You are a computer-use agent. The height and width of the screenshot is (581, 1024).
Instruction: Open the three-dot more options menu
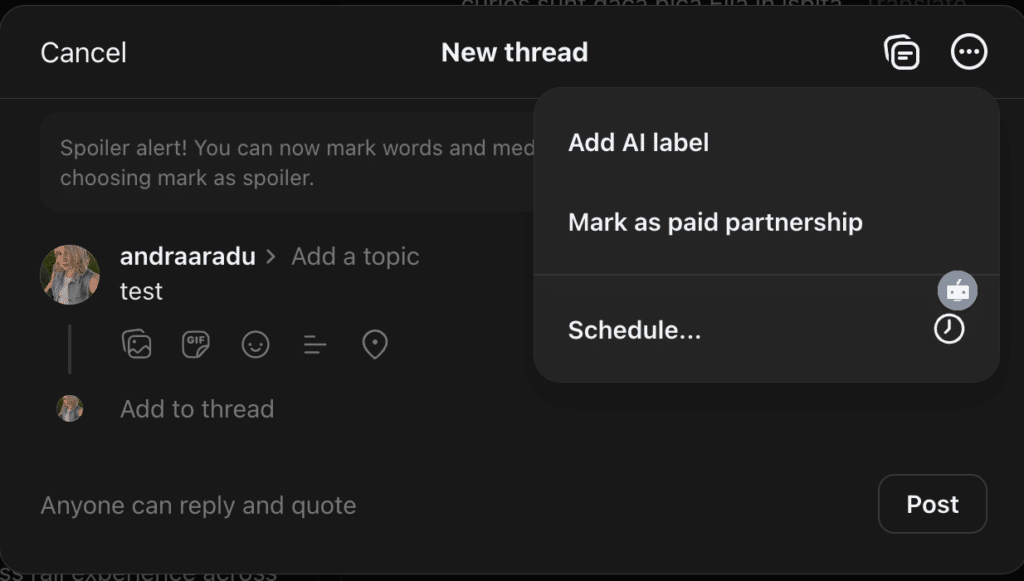(969, 52)
